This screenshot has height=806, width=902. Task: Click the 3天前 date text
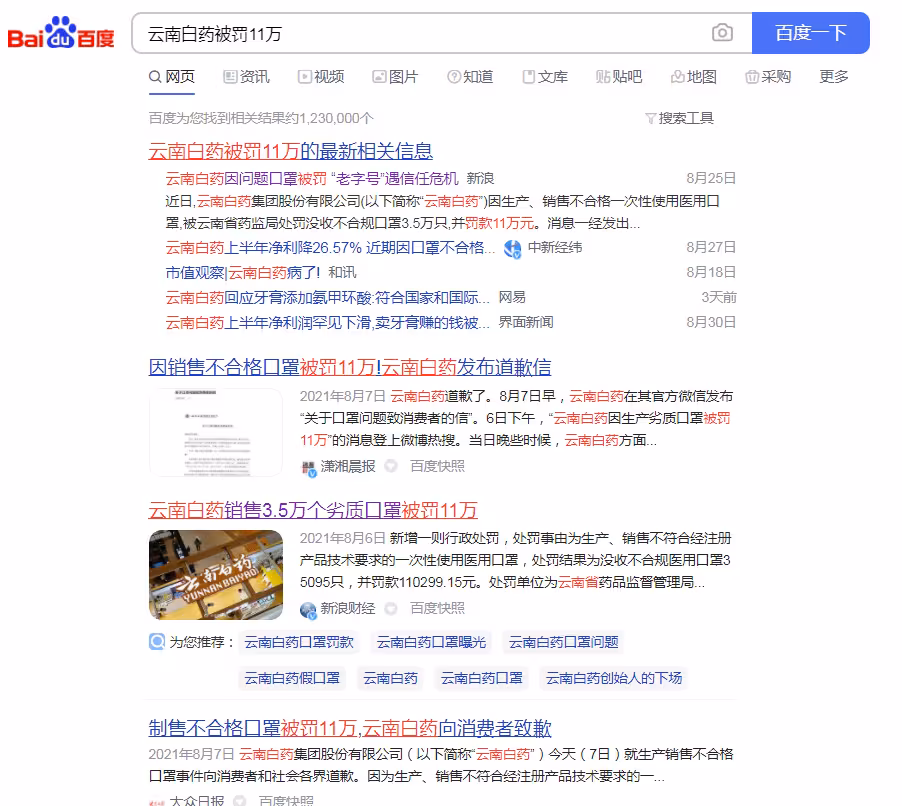point(718,297)
